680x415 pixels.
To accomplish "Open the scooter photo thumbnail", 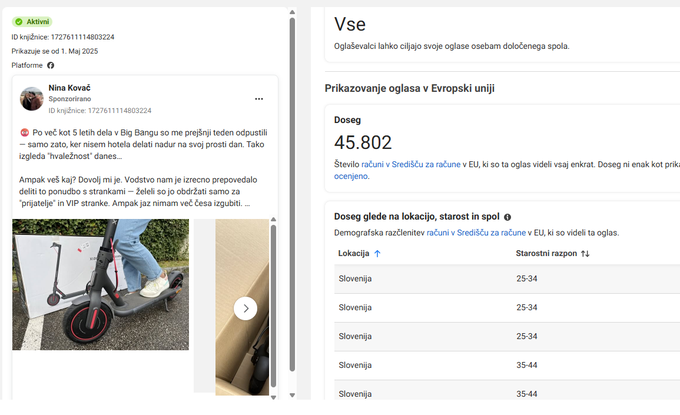I will pos(101,284).
